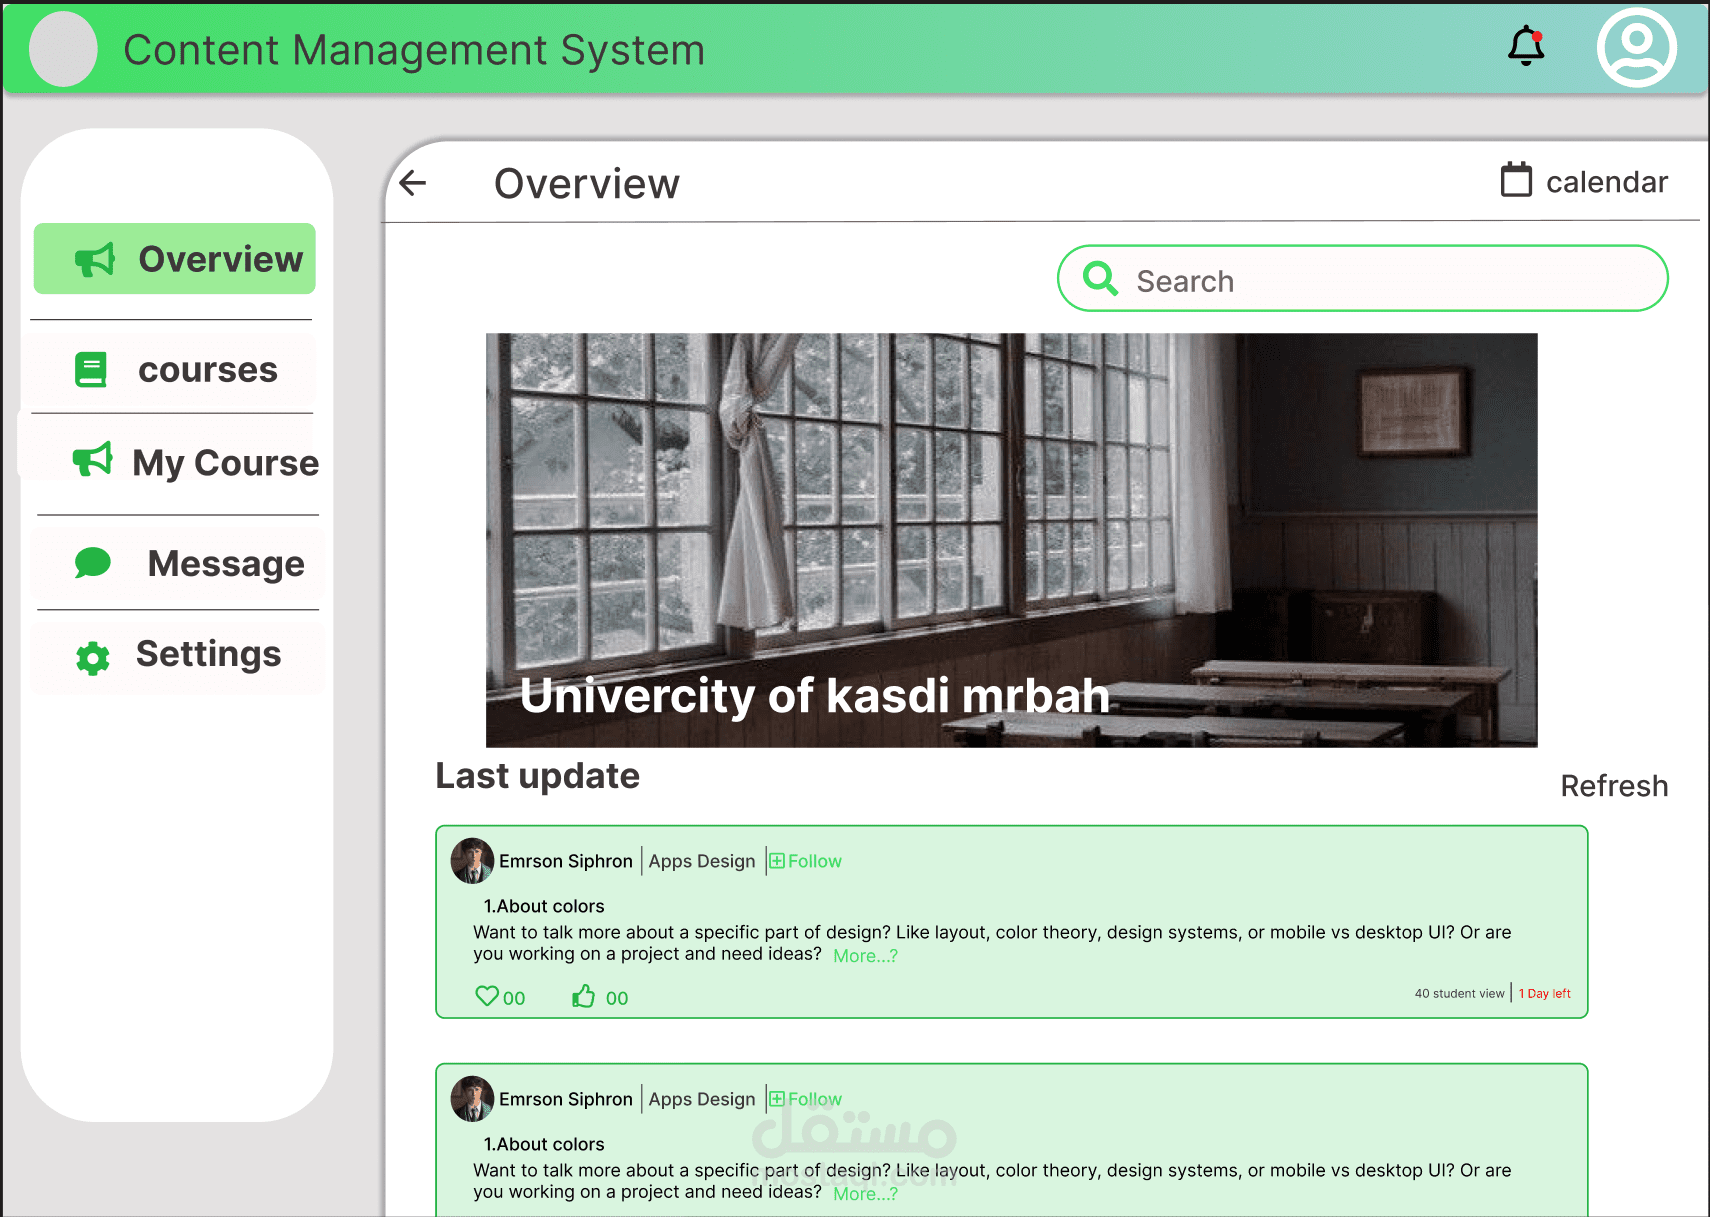This screenshot has height=1217, width=1710.
Task: Click the Overview page heading
Action: point(587,184)
